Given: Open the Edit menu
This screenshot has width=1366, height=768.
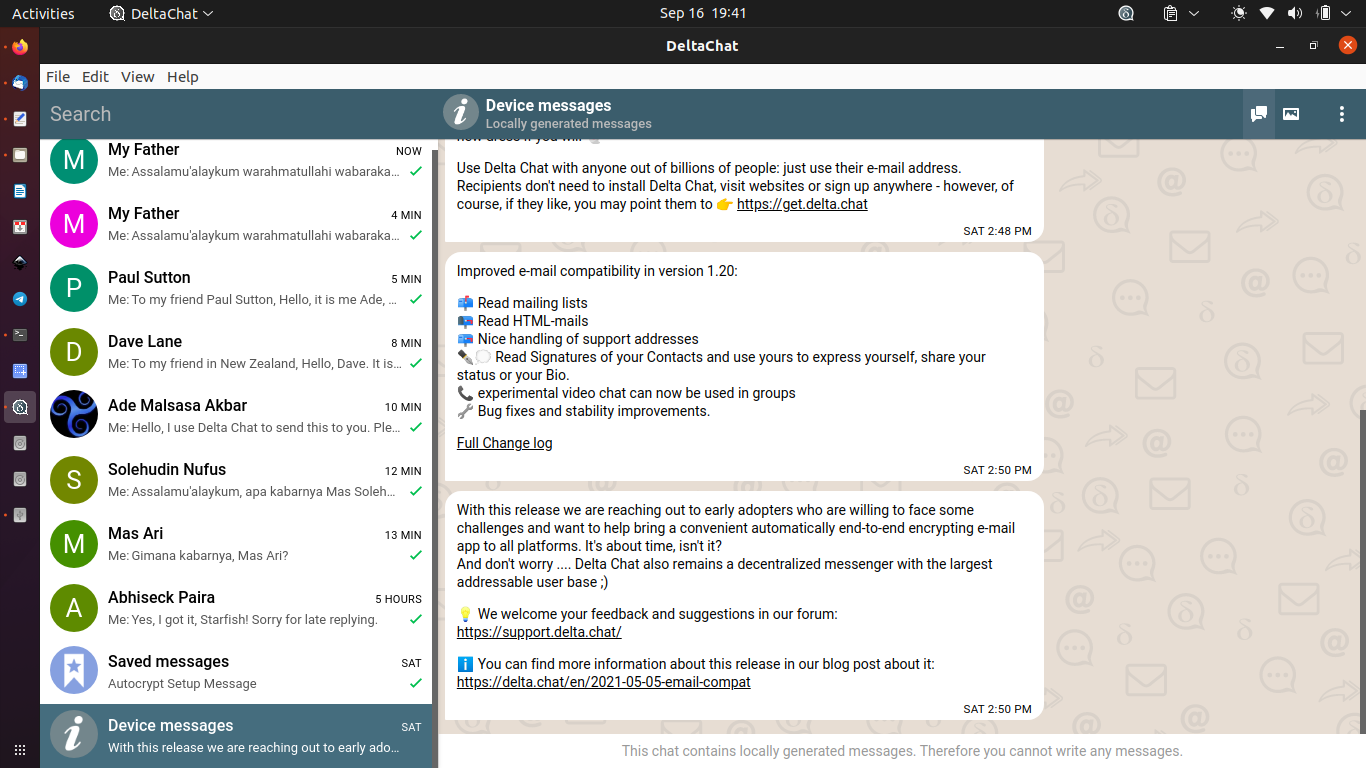Looking at the screenshot, I should (95, 77).
